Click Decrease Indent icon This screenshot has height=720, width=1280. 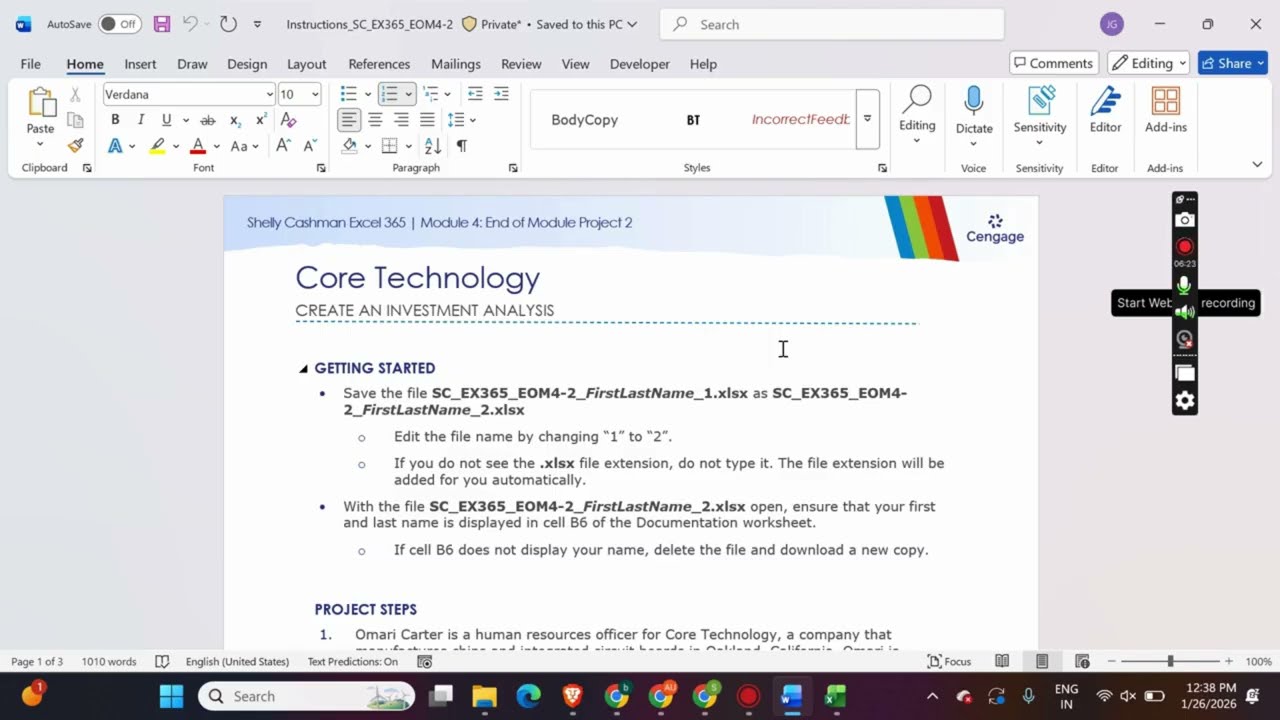[475, 94]
